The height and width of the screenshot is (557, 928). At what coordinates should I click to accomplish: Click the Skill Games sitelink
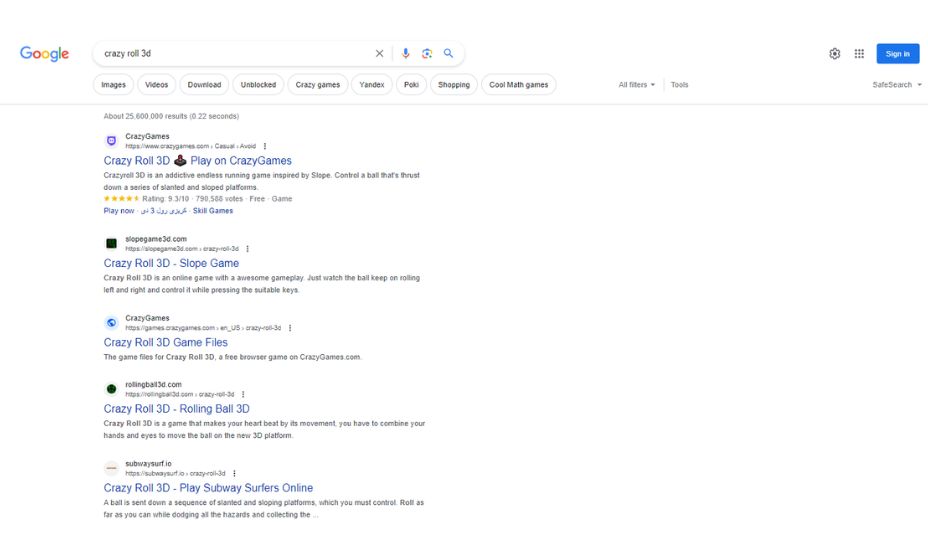[x=213, y=211]
